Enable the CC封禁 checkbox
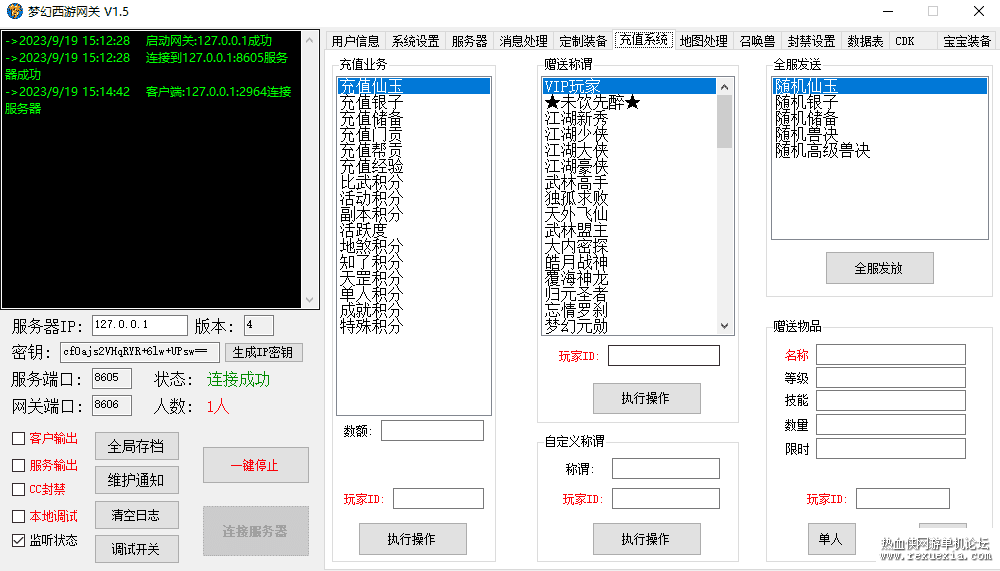 18,489
